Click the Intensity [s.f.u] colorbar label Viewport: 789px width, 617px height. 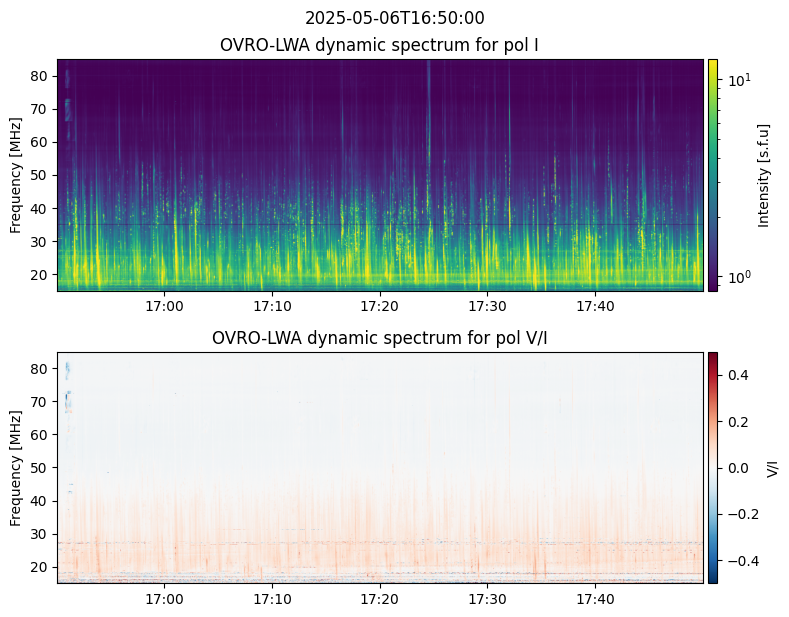click(x=765, y=175)
